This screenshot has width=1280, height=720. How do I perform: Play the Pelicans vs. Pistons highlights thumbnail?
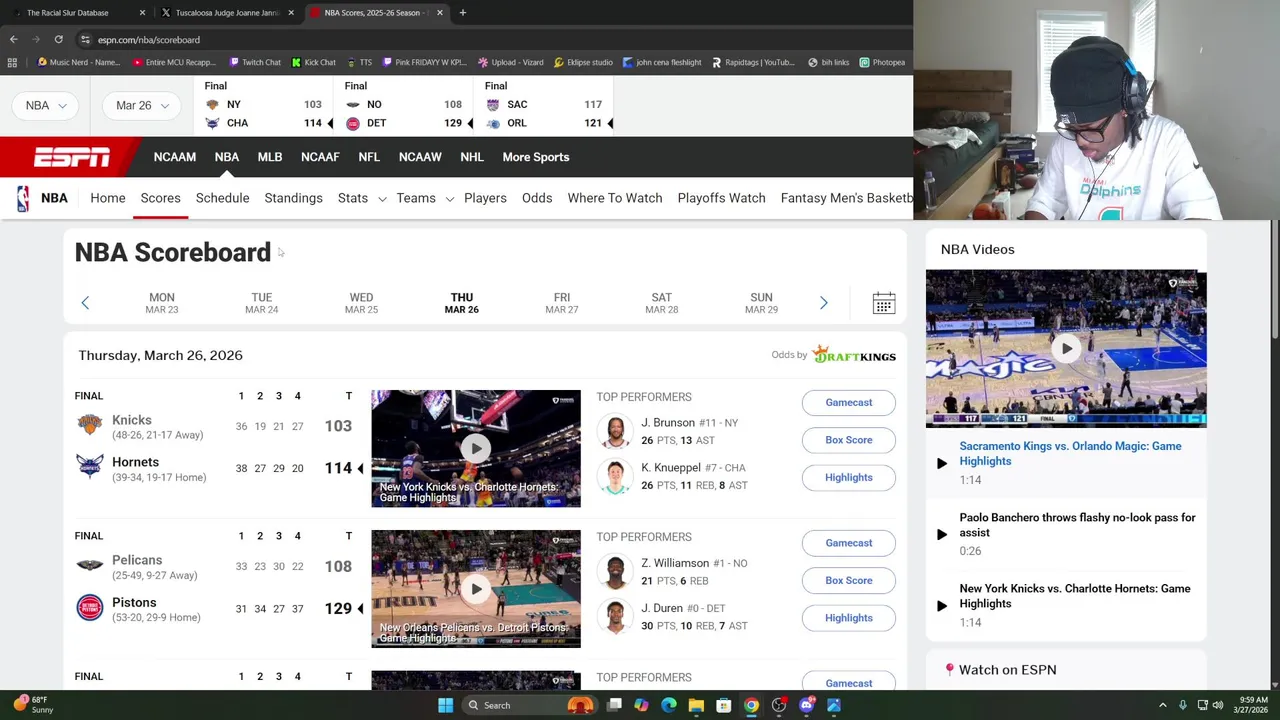(x=475, y=588)
